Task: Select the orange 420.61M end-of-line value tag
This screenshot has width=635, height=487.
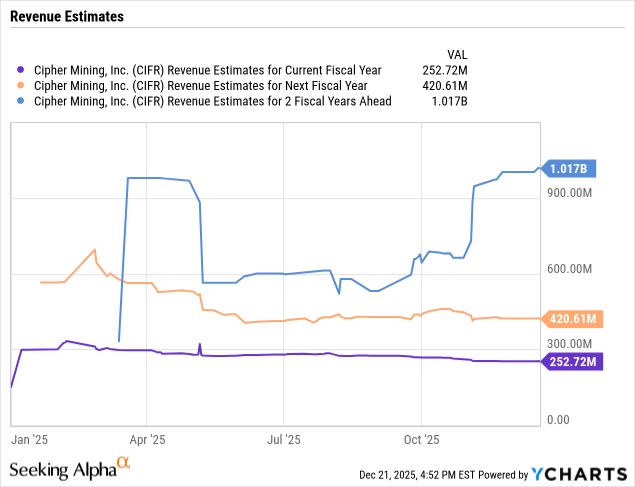Action: point(571,319)
